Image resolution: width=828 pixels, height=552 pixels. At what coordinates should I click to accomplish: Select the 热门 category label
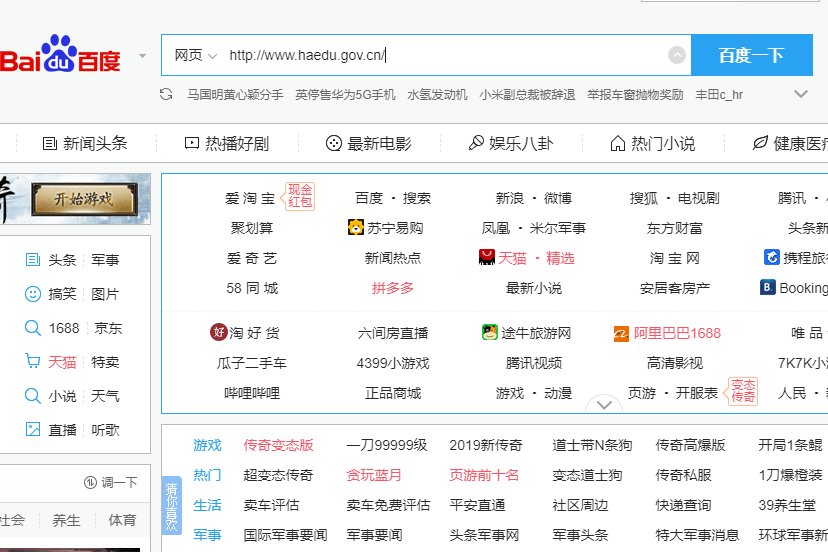click(208, 475)
